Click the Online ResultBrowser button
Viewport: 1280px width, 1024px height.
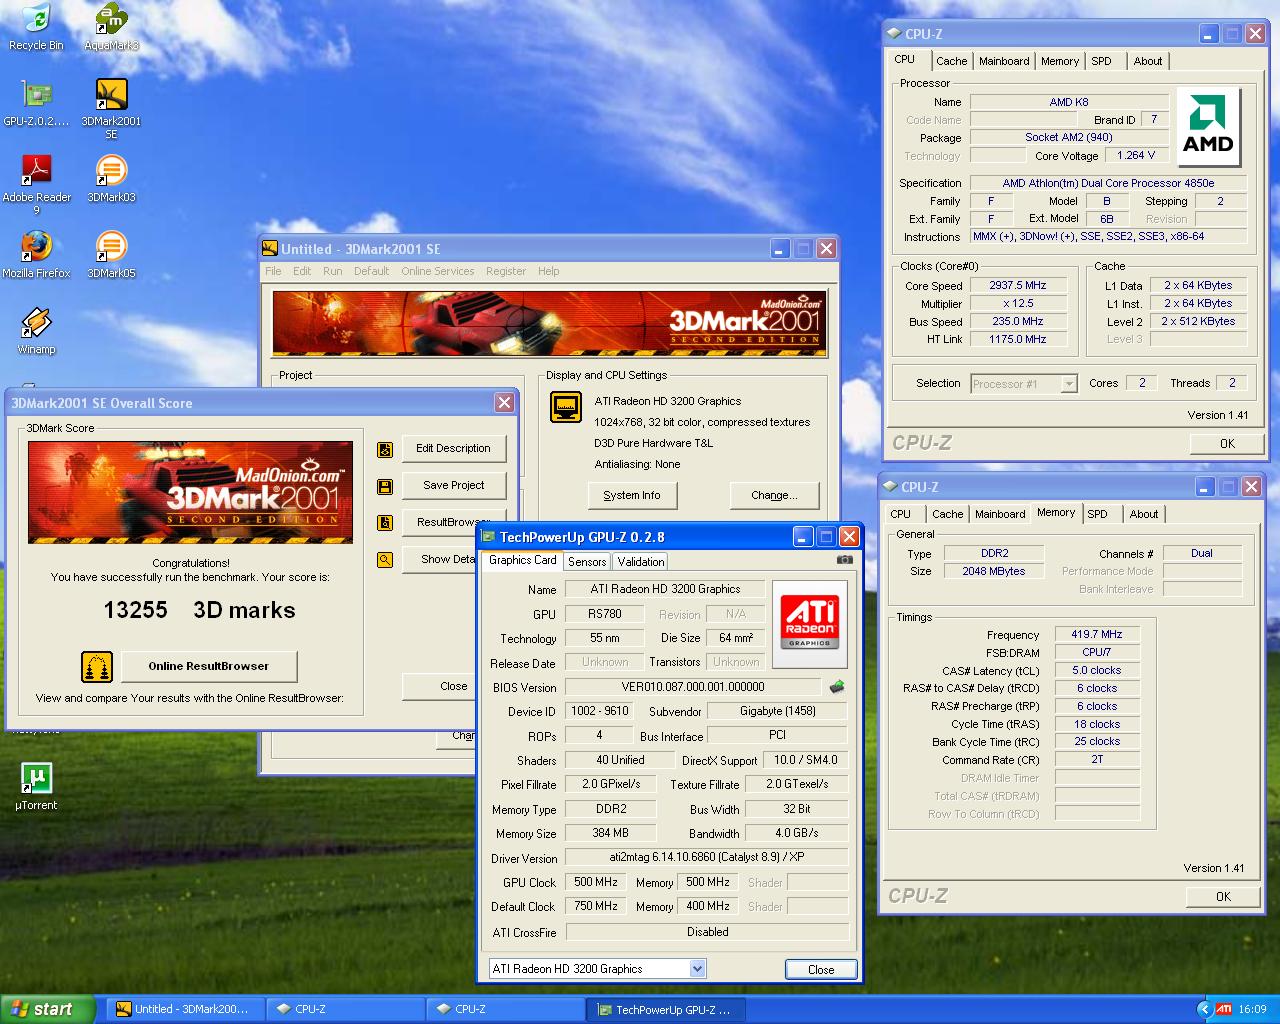point(209,666)
